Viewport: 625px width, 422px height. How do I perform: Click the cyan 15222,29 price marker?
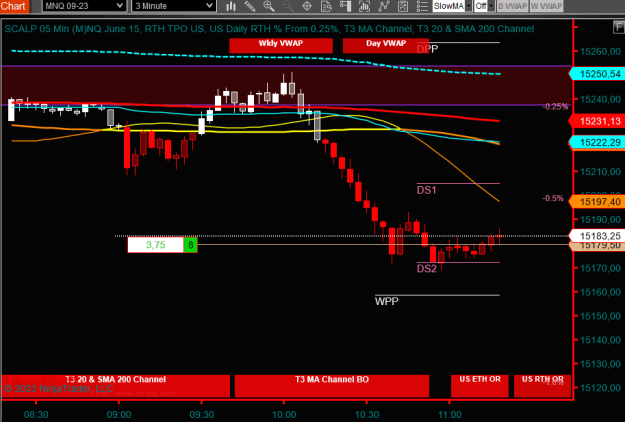click(x=597, y=142)
